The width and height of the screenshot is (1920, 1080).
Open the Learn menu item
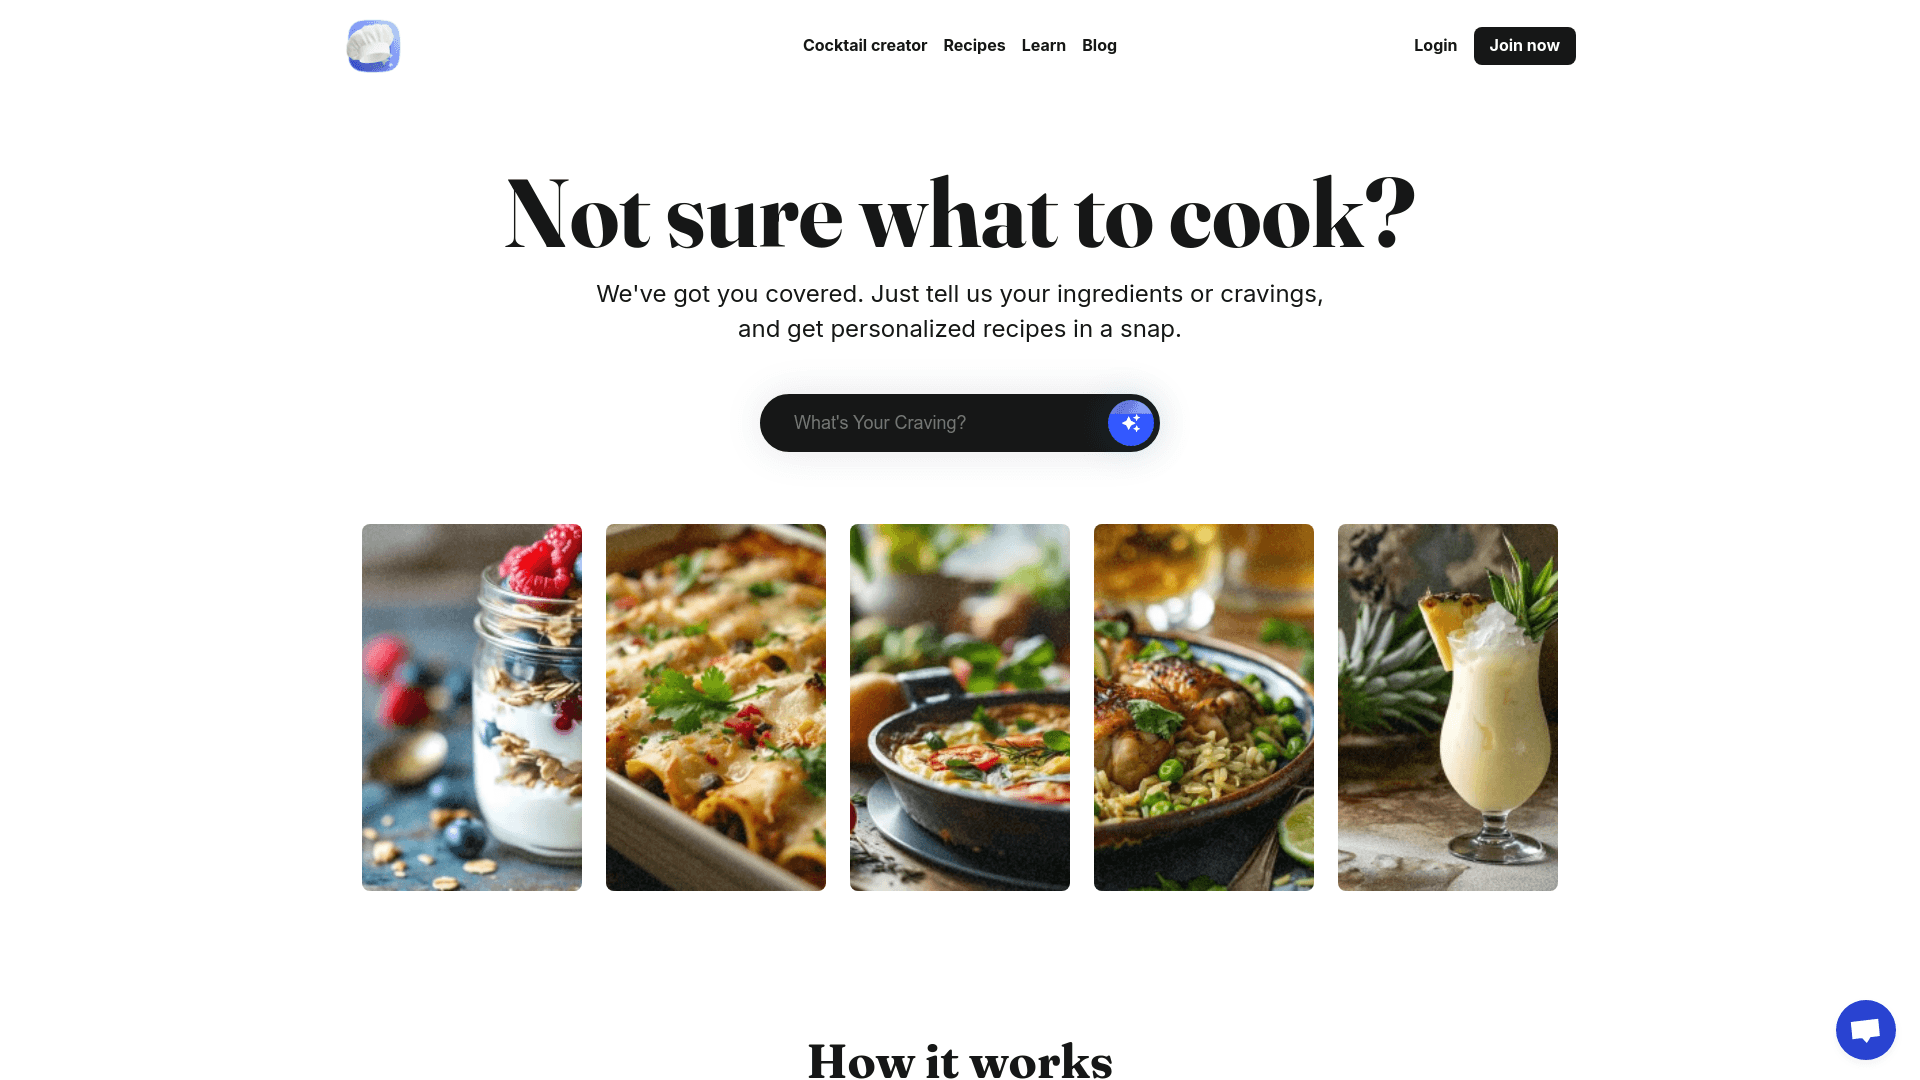point(1044,46)
